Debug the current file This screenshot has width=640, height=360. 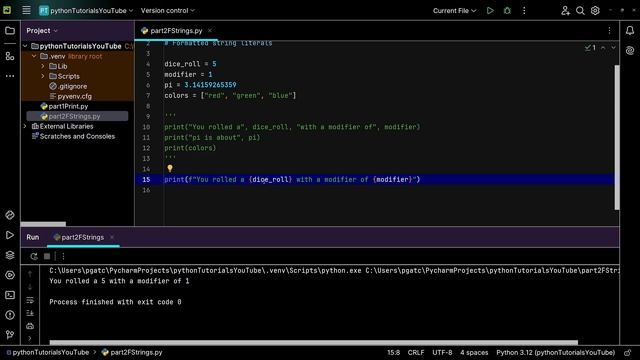pos(507,11)
